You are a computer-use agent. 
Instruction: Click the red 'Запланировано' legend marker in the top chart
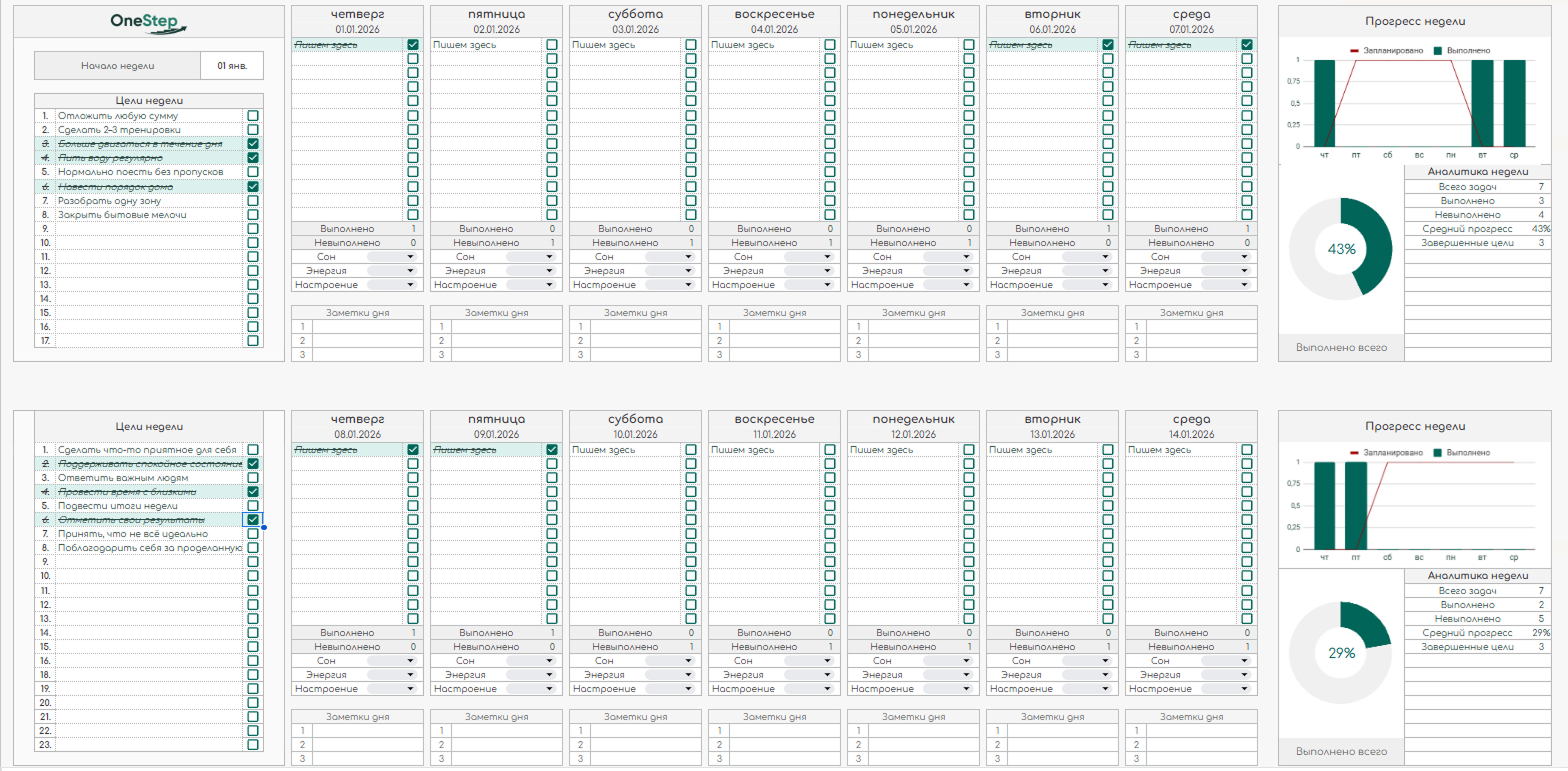pos(1356,50)
